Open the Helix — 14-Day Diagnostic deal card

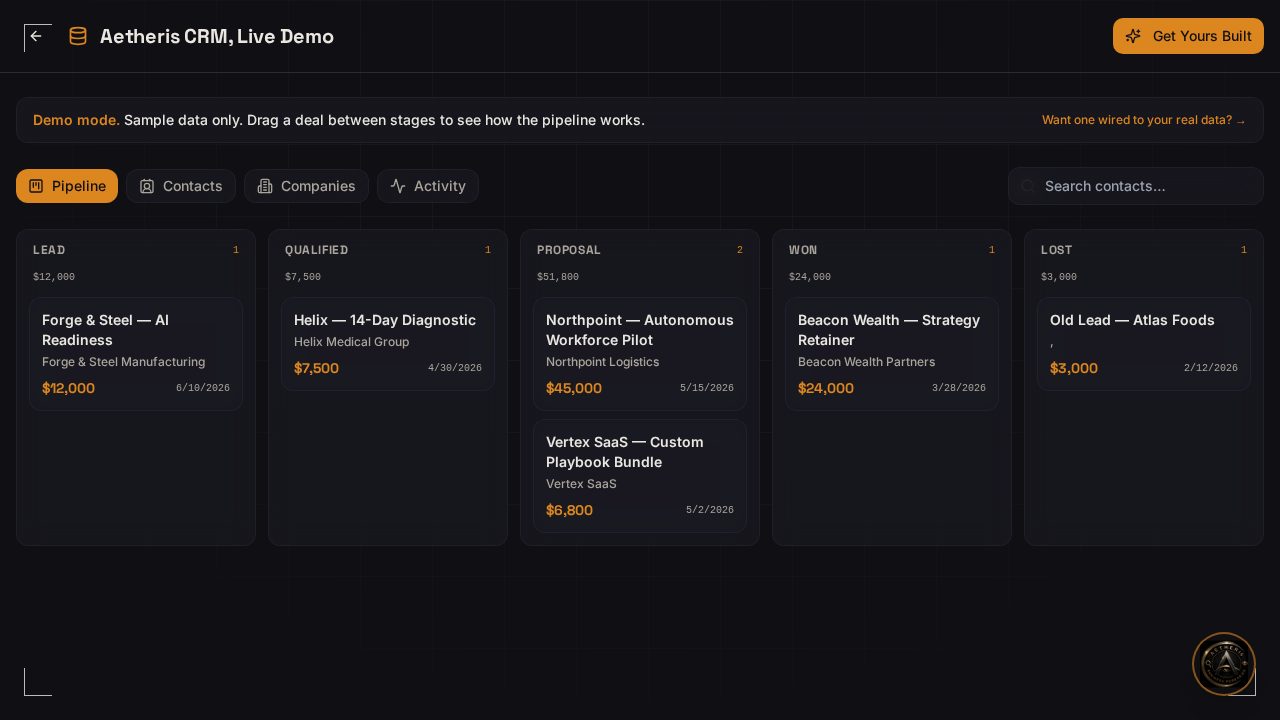(388, 344)
